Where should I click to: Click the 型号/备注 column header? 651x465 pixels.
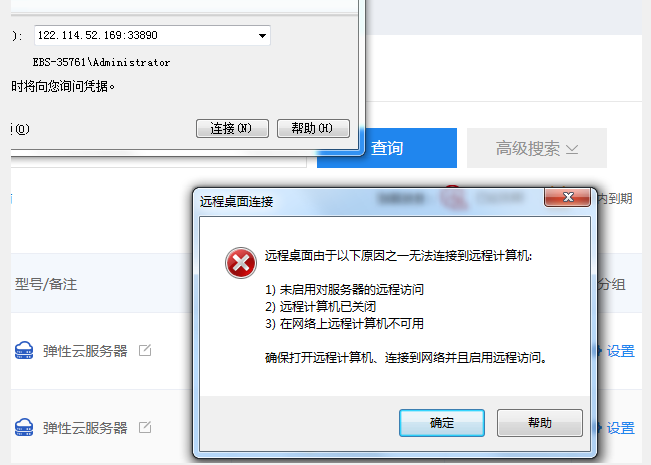[46, 284]
